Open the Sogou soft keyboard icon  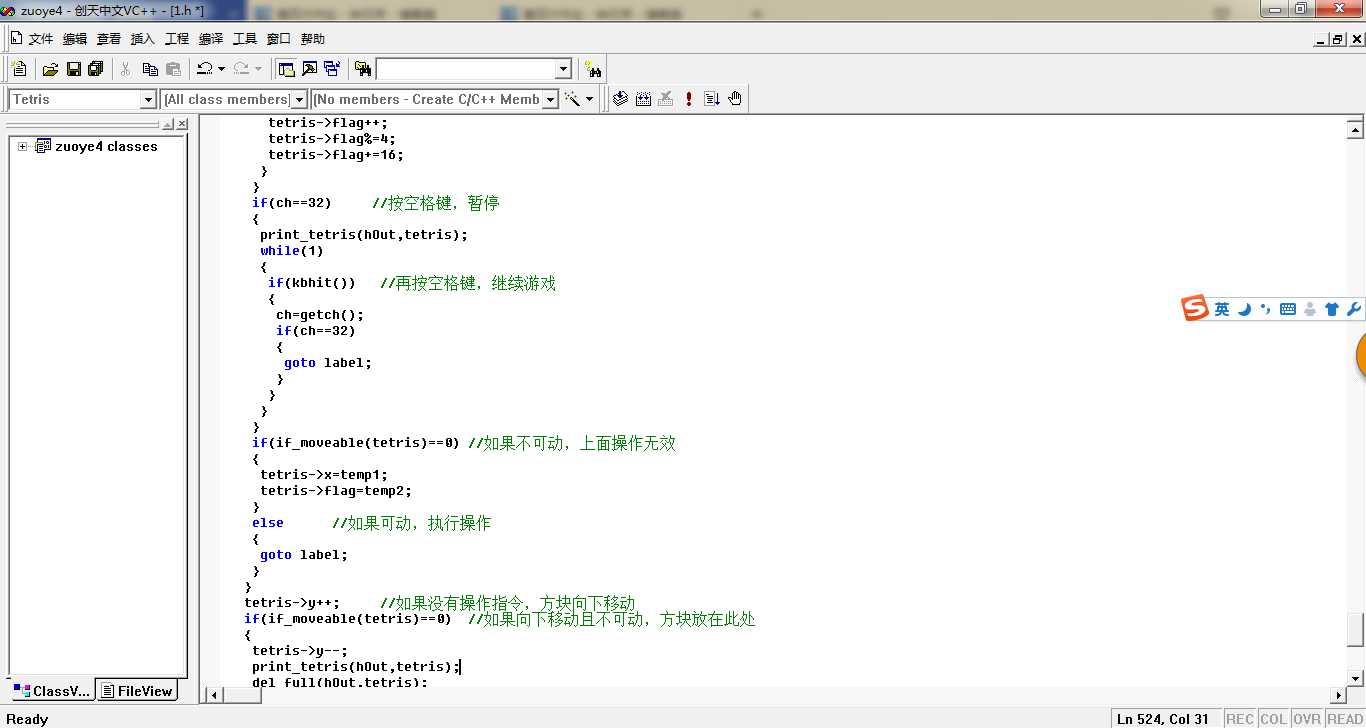click(x=1287, y=310)
